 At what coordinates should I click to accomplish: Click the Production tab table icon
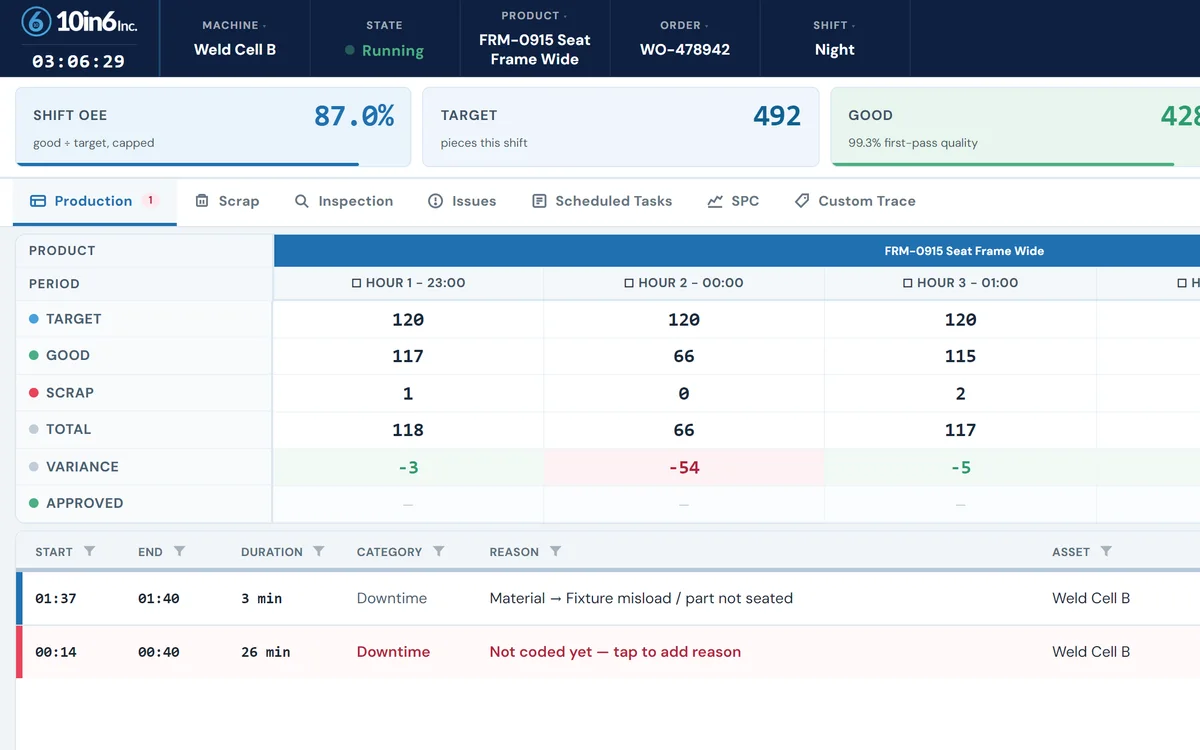(x=38, y=201)
